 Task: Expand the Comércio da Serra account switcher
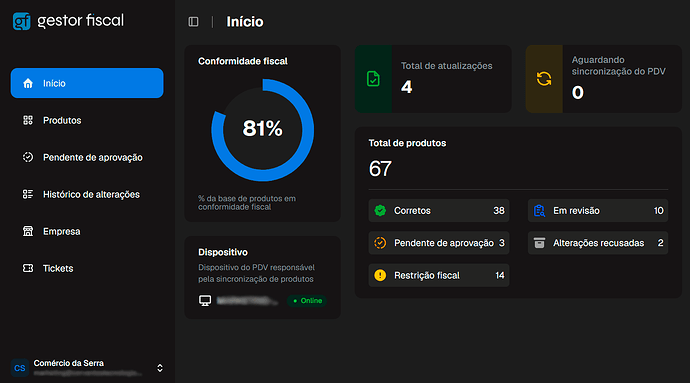(160, 368)
